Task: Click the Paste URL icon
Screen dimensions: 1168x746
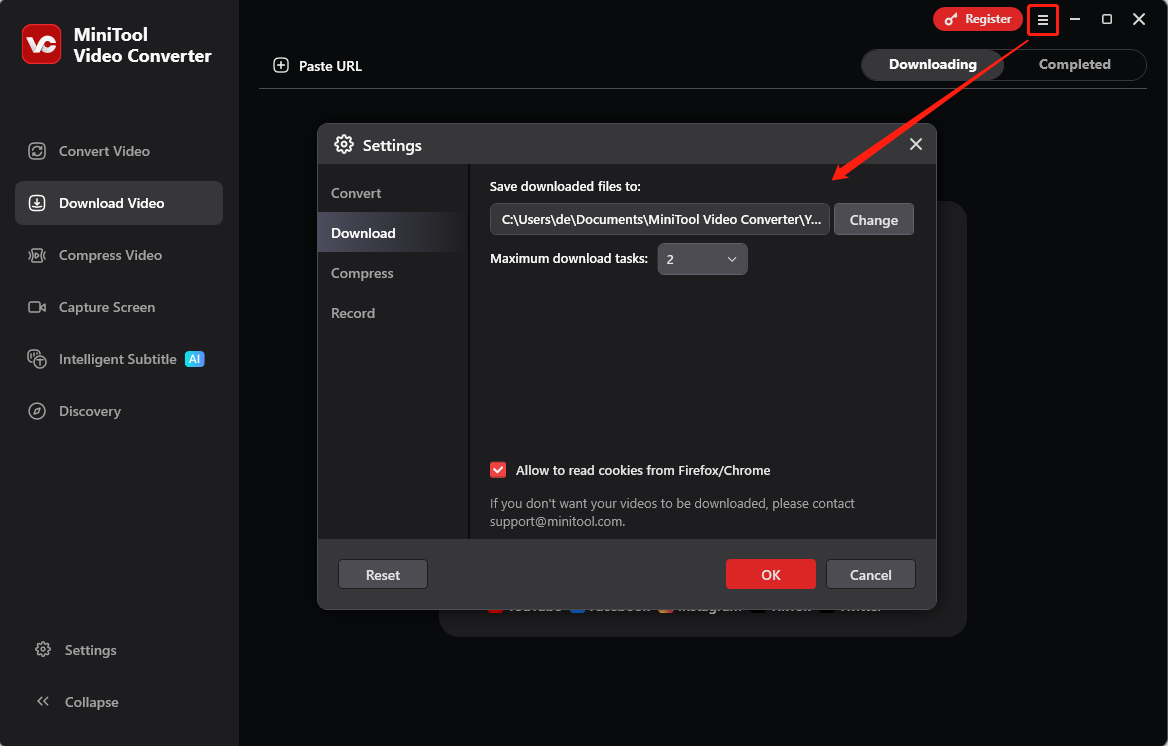Action: [281, 65]
